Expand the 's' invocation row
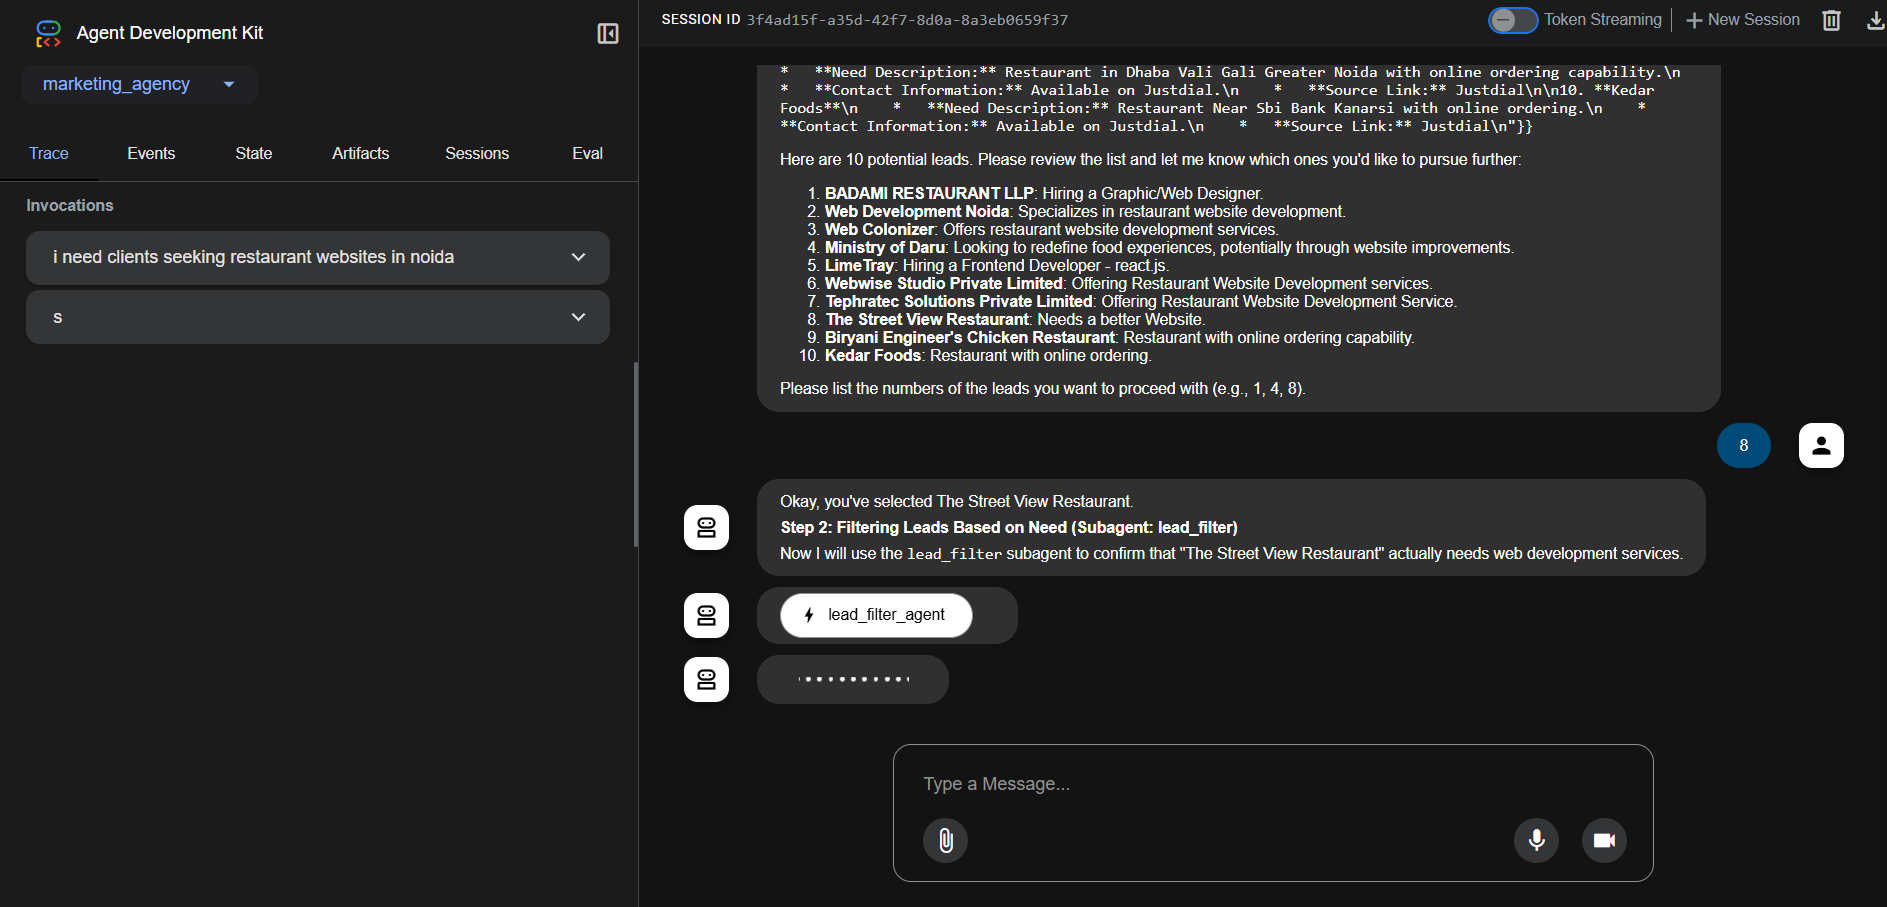This screenshot has width=1887, height=907. tap(318, 317)
